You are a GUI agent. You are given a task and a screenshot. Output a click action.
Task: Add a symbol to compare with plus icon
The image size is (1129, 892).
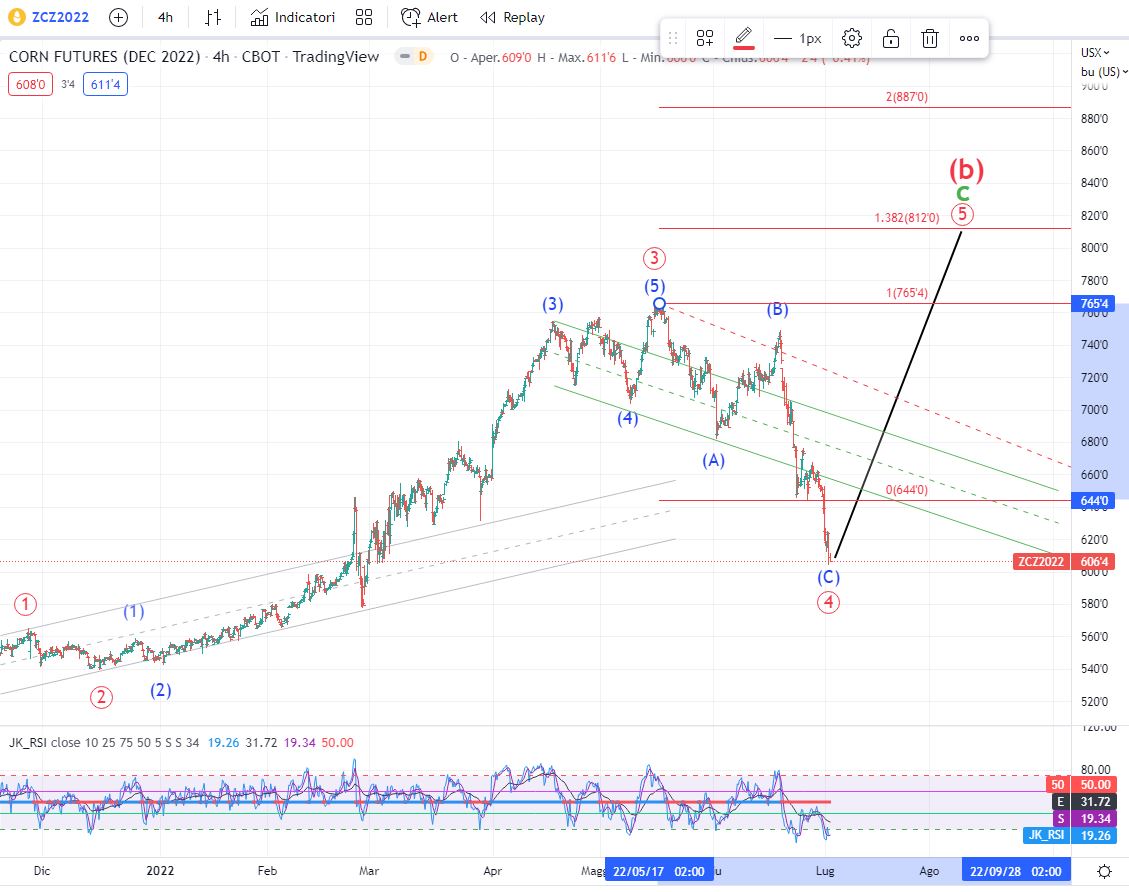point(118,17)
